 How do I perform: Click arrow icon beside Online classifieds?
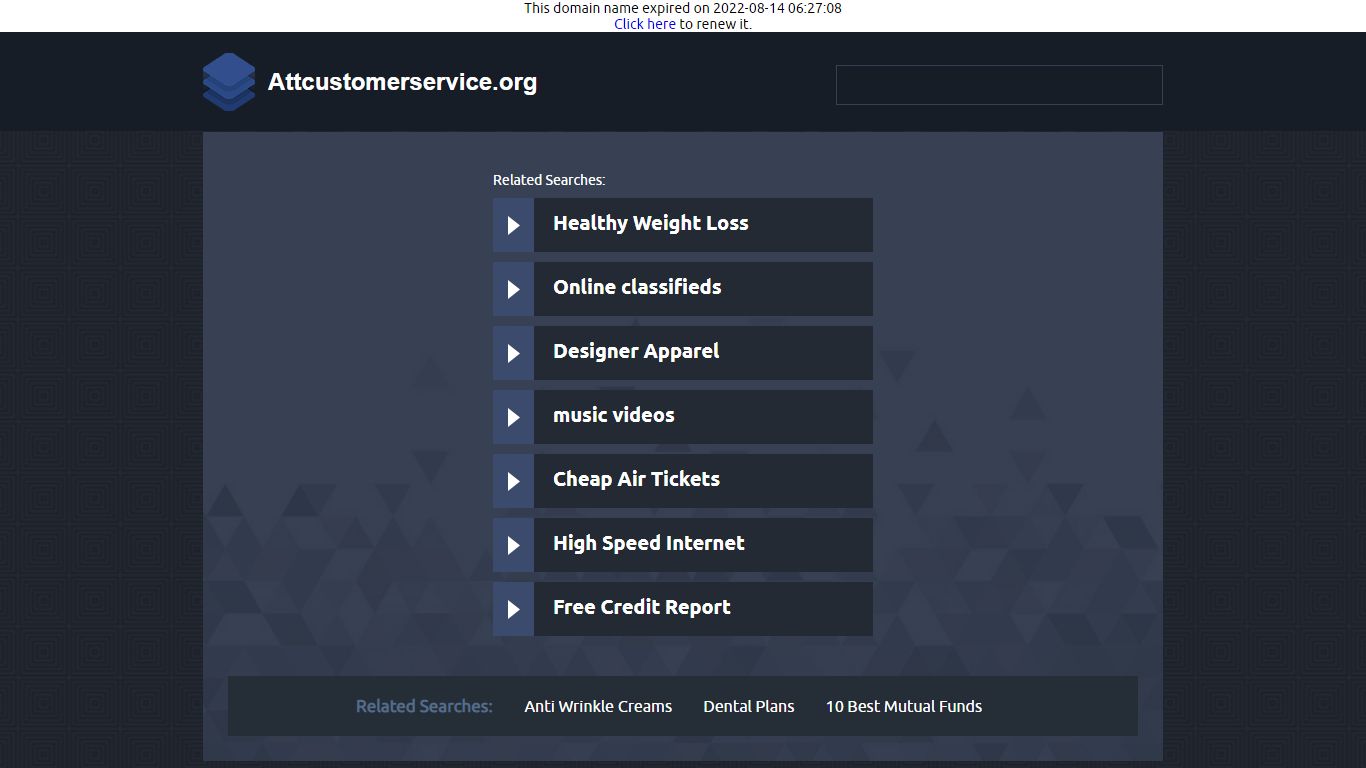click(513, 289)
